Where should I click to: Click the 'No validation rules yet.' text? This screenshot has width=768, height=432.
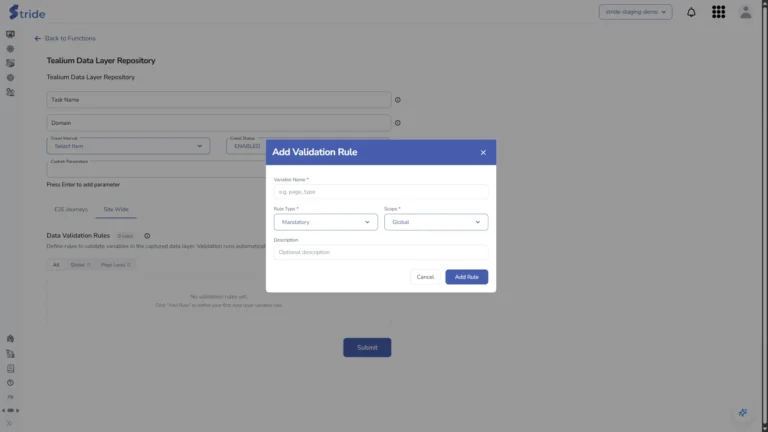tap(218, 296)
